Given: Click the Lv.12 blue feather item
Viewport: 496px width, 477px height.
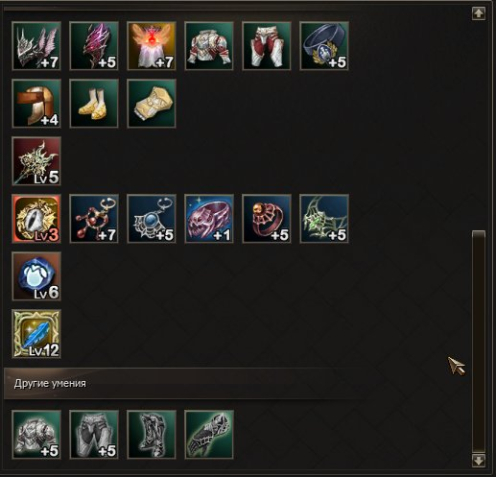Looking at the screenshot, I should click(x=36, y=334).
